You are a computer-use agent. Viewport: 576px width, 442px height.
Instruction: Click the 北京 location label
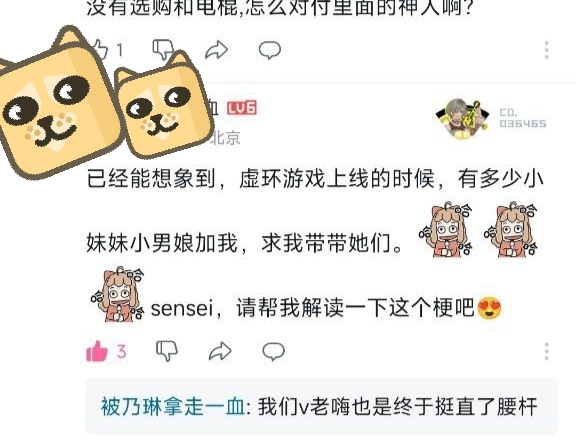tap(226, 138)
